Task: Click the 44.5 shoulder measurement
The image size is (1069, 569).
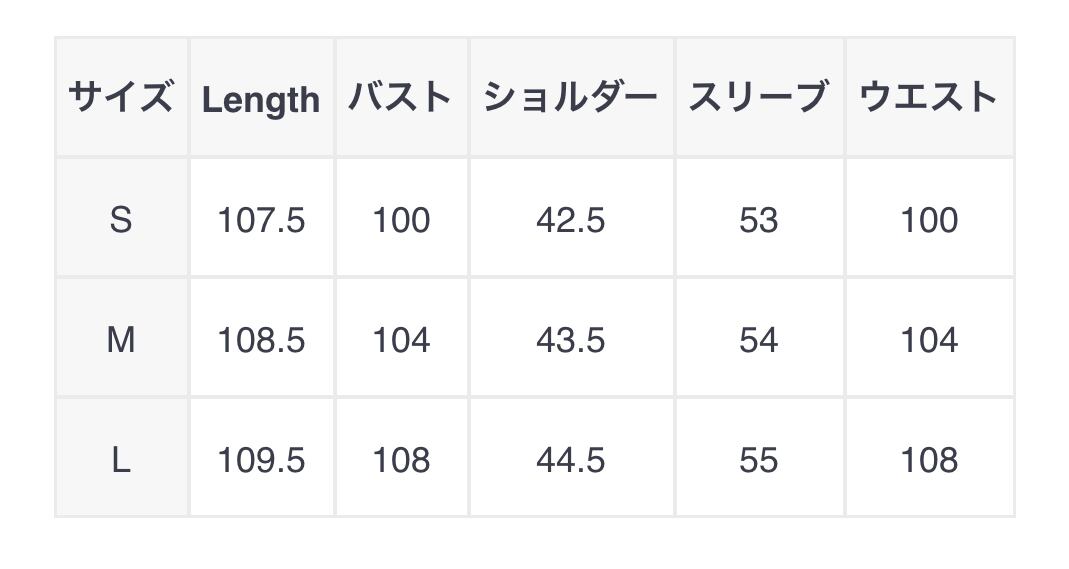Action: 571,460
